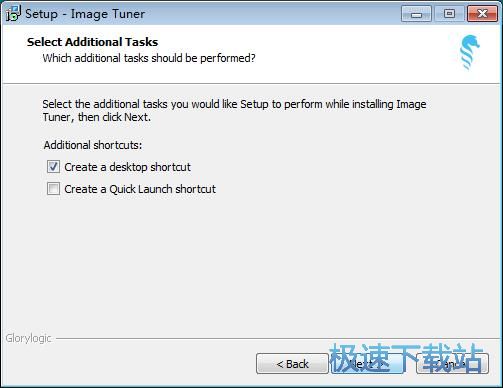Close the Image Tuner setup window

[482, 14]
